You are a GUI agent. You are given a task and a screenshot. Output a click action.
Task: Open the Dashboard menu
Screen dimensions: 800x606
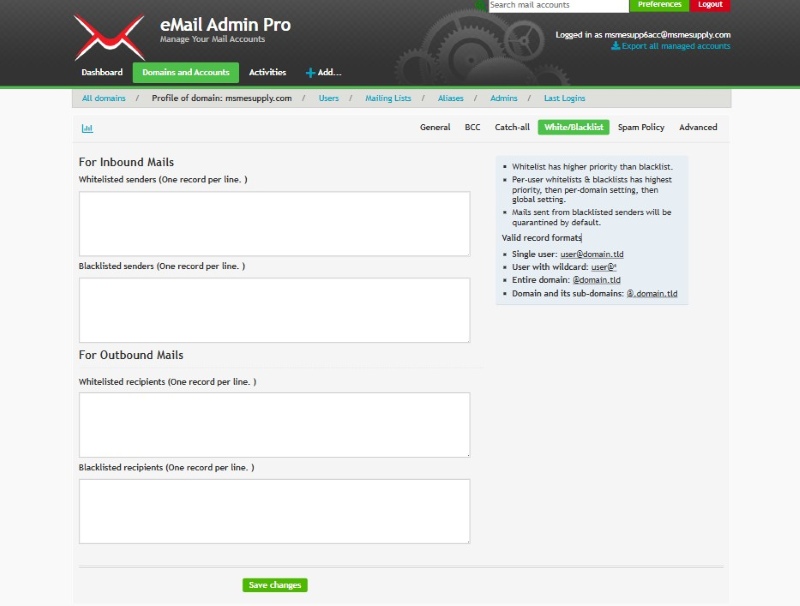point(102,72)
